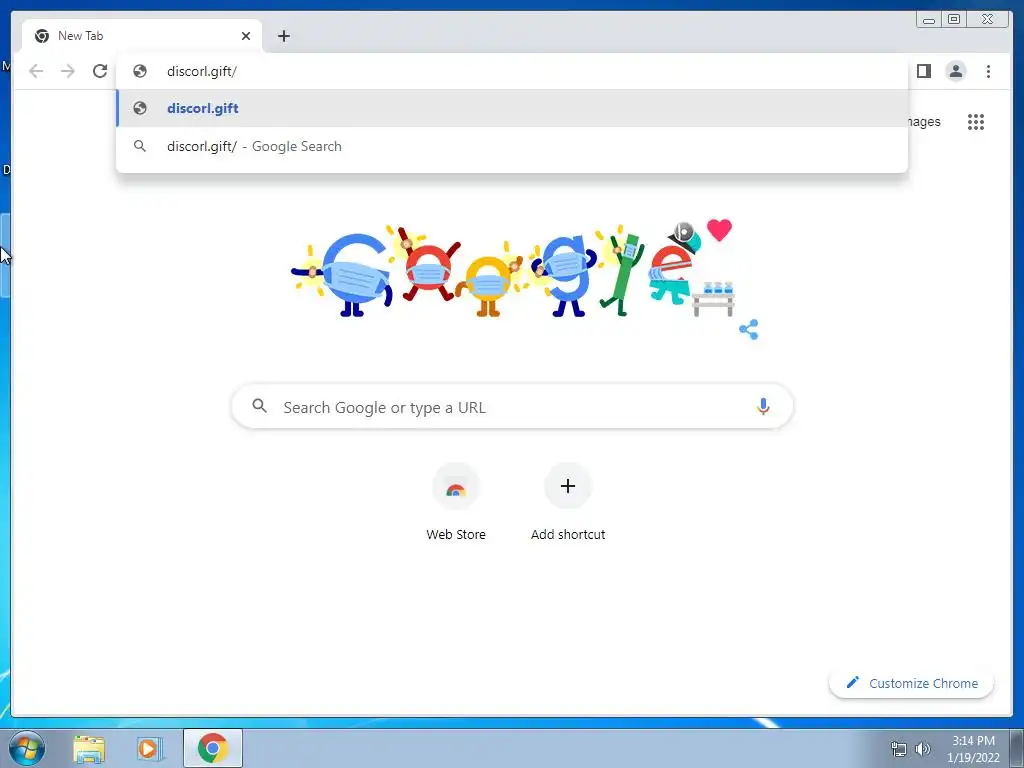Click the address bar text discorl.gift/
This screenshot has height=768, width=1024.
[202, 71]
